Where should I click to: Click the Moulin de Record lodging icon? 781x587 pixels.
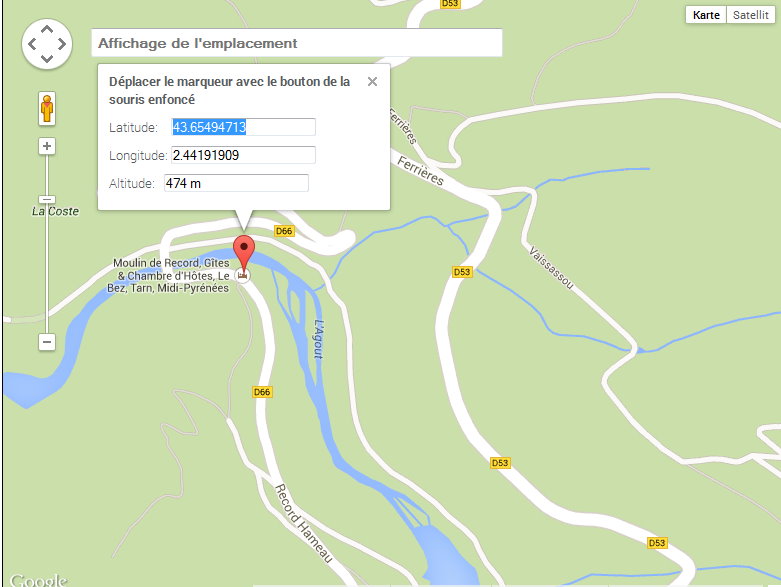click(x=243, y=275)
